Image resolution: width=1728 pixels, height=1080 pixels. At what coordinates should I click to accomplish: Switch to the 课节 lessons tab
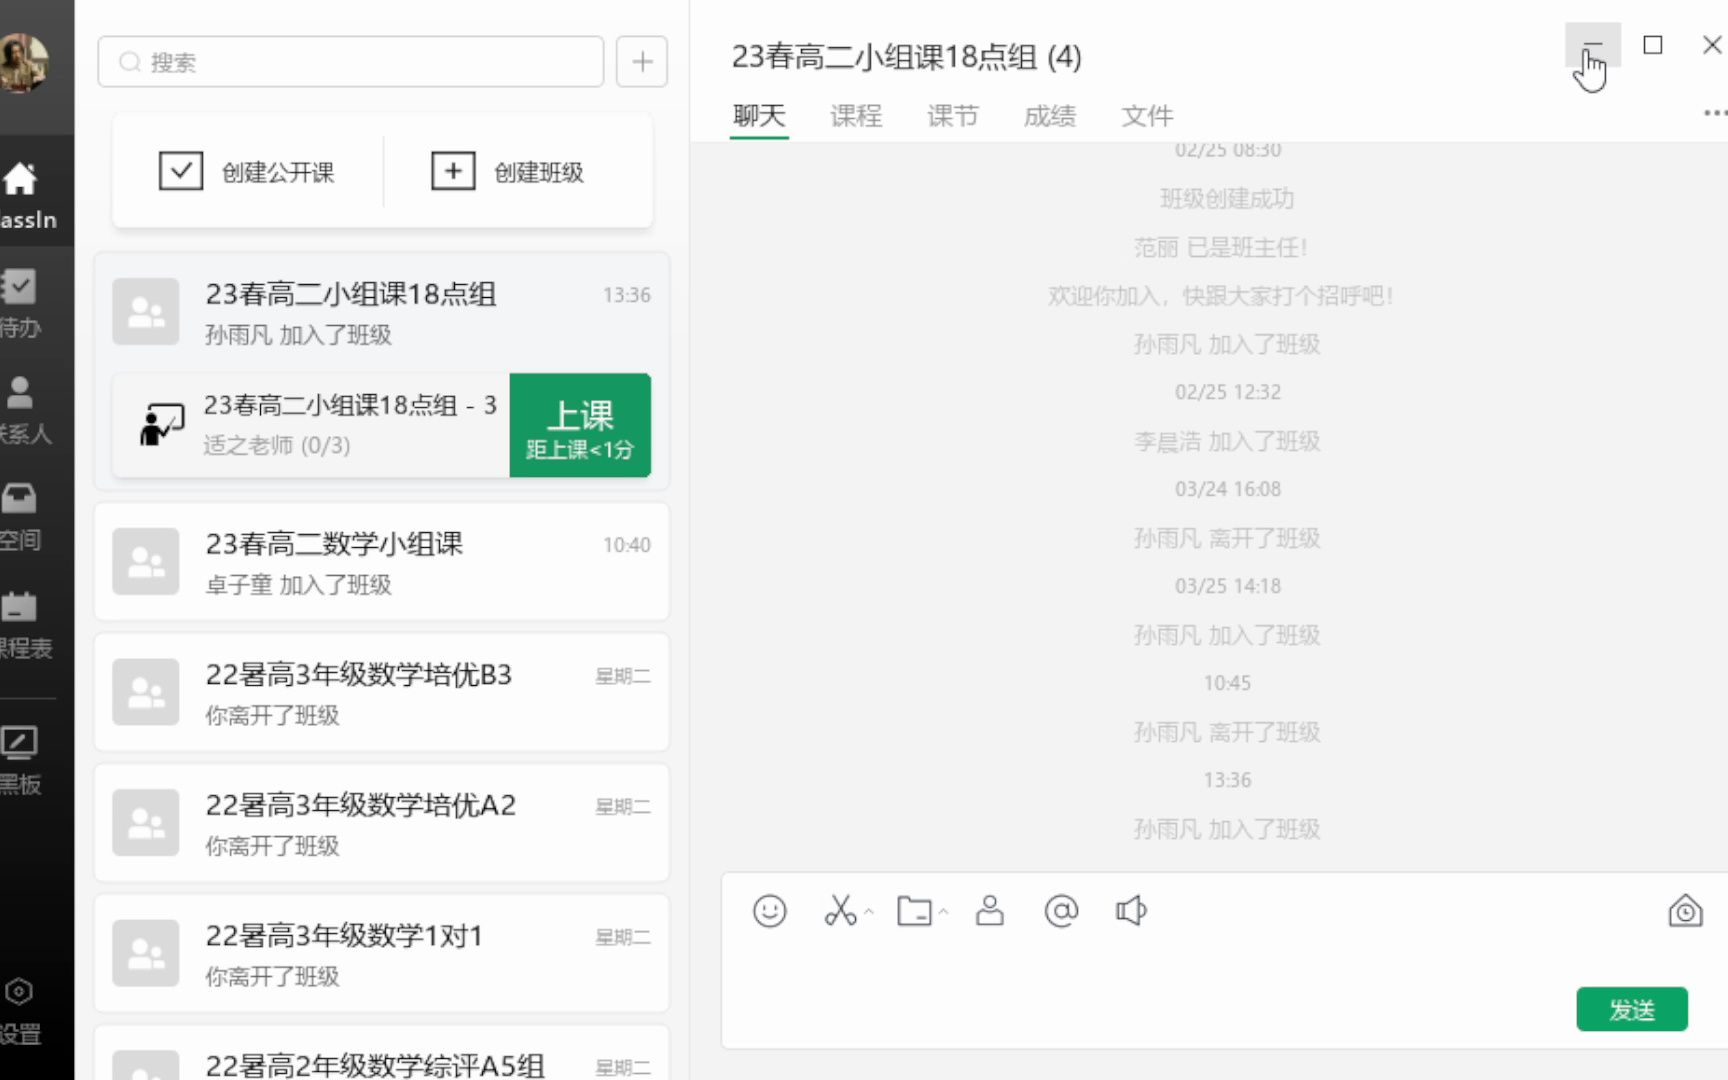(953, 116)
